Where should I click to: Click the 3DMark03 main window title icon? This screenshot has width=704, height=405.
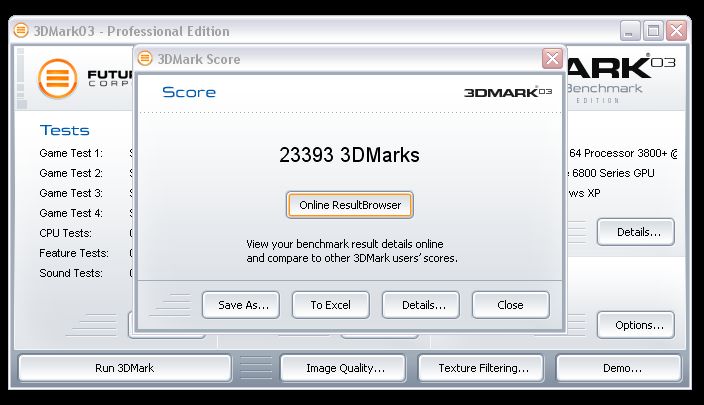coord(21,31)
